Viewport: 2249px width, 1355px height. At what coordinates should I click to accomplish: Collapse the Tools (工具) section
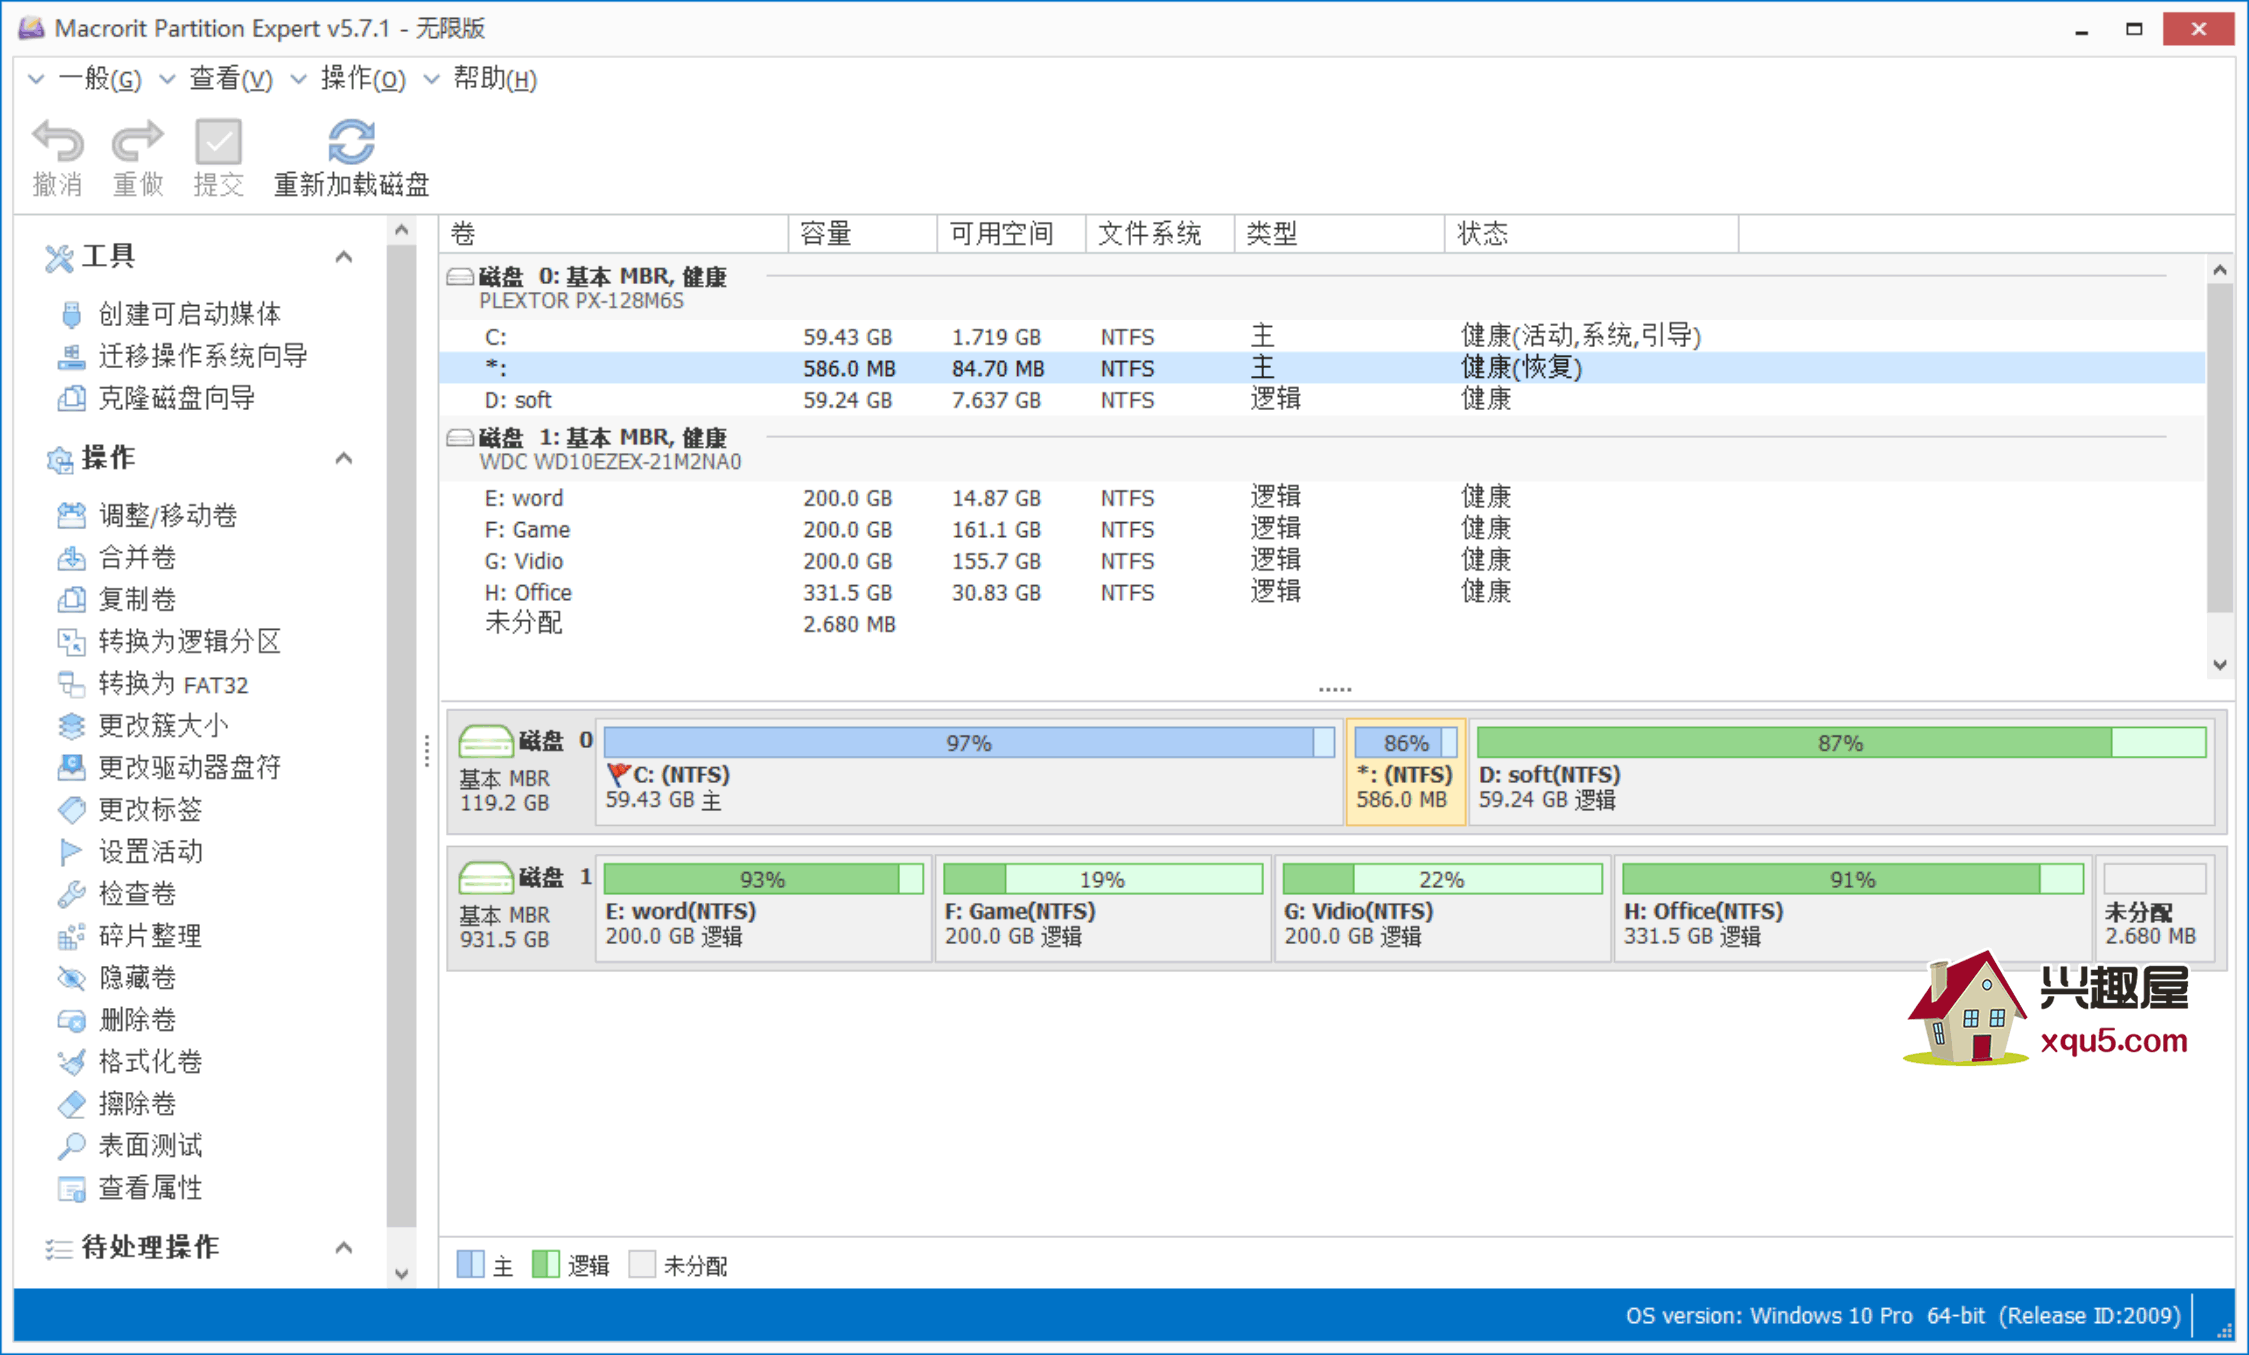pyautogui.click(x=344, y=257)
